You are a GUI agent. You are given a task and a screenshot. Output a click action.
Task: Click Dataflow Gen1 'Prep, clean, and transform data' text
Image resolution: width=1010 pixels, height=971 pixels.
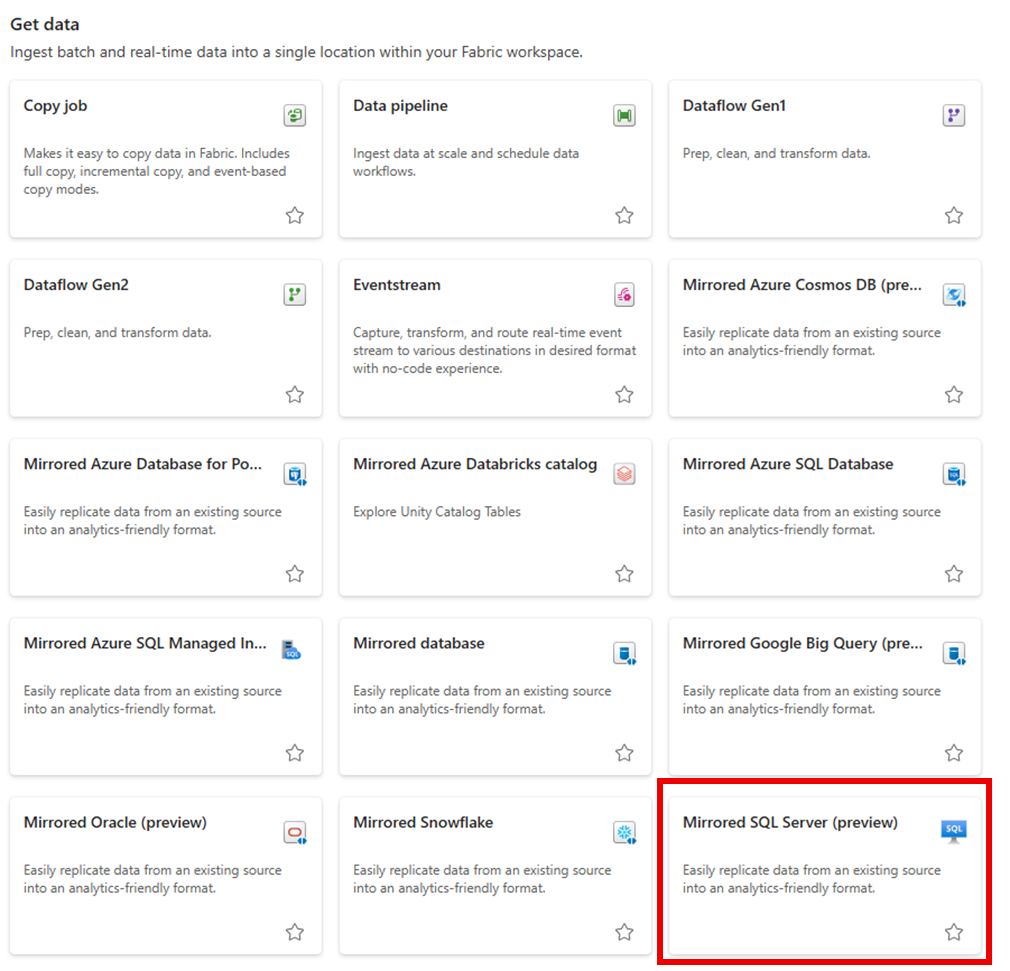click(x=776, y=153)
